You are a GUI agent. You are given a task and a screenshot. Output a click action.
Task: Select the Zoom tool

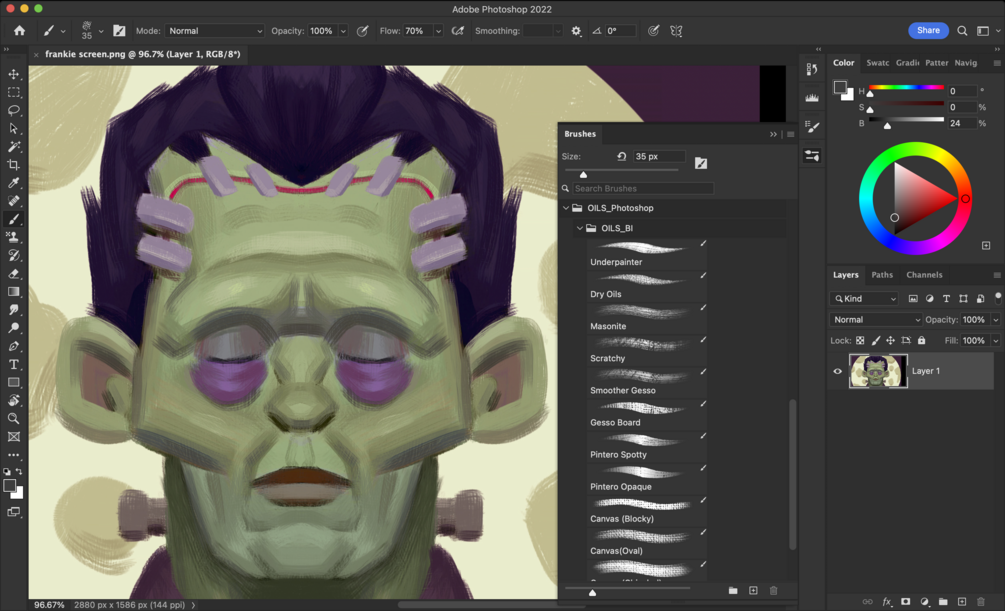click(x=13, y=419)
